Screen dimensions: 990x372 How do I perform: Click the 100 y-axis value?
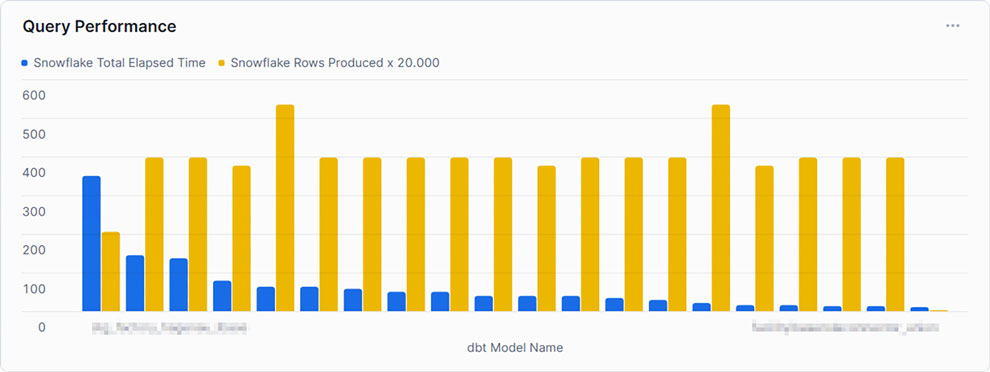coord(35,289)
